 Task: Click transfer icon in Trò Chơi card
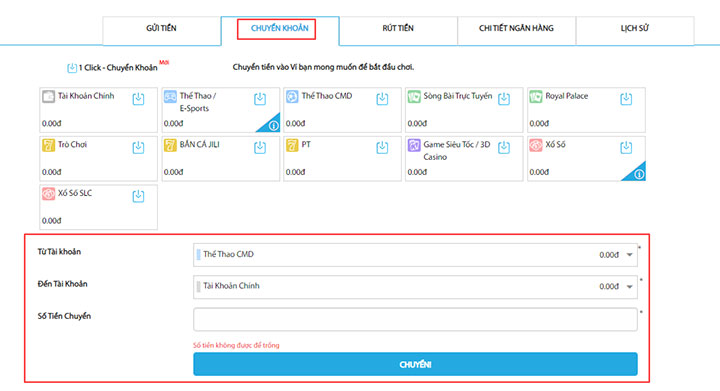point(138,147)
